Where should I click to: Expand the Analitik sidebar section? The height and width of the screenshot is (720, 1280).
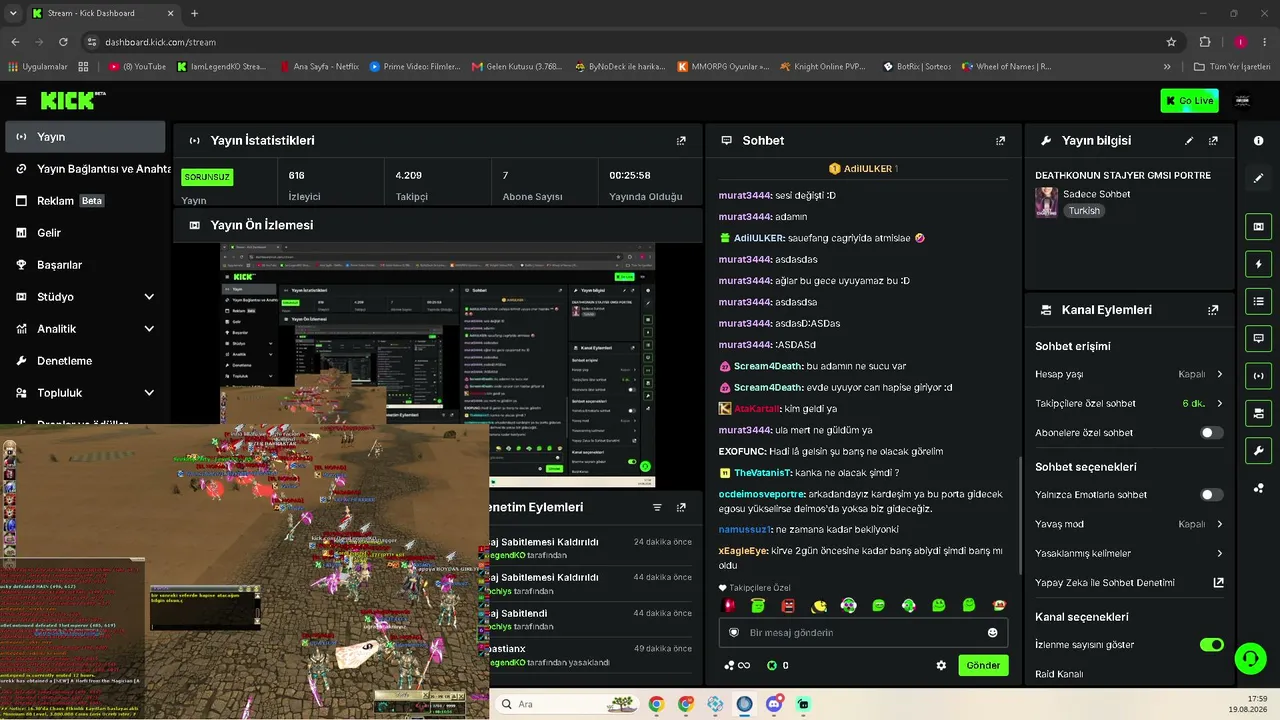(149, 329)
